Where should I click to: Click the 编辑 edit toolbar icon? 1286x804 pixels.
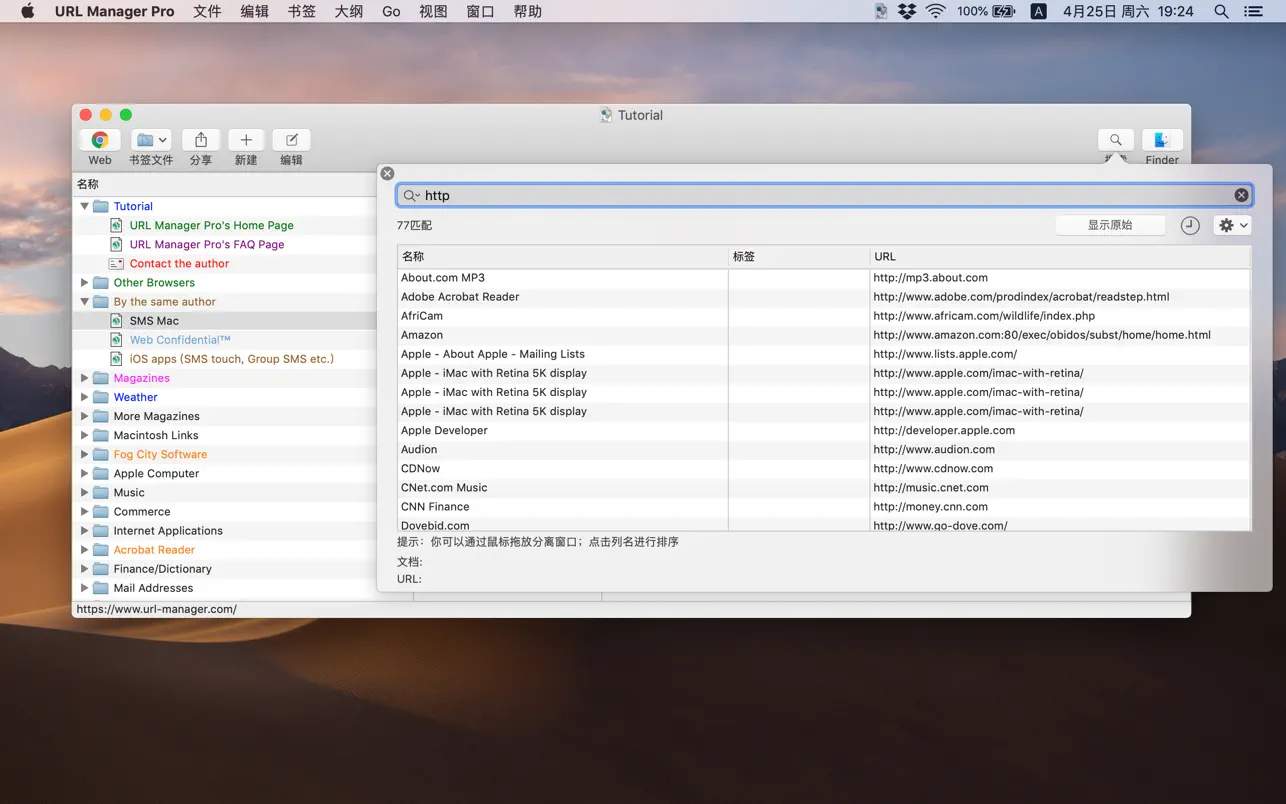click(291, 140)
